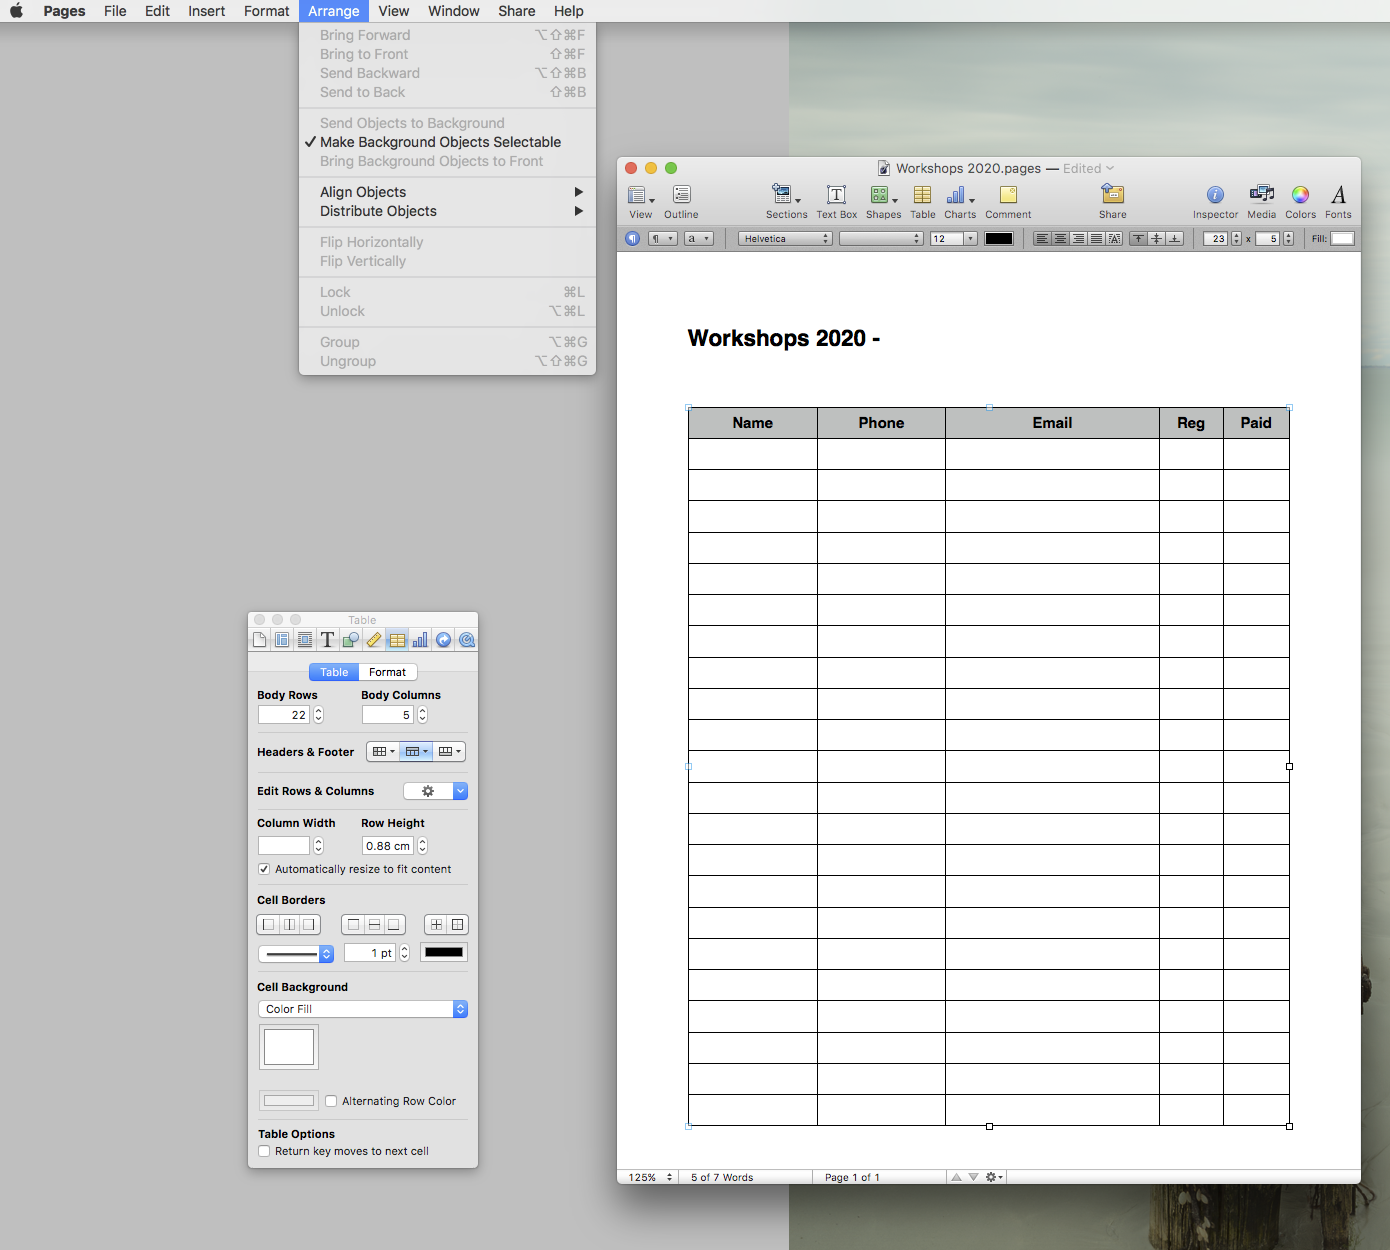Select the bottom cell border button
The image size is (1390, 1250).
coord(394,925)
